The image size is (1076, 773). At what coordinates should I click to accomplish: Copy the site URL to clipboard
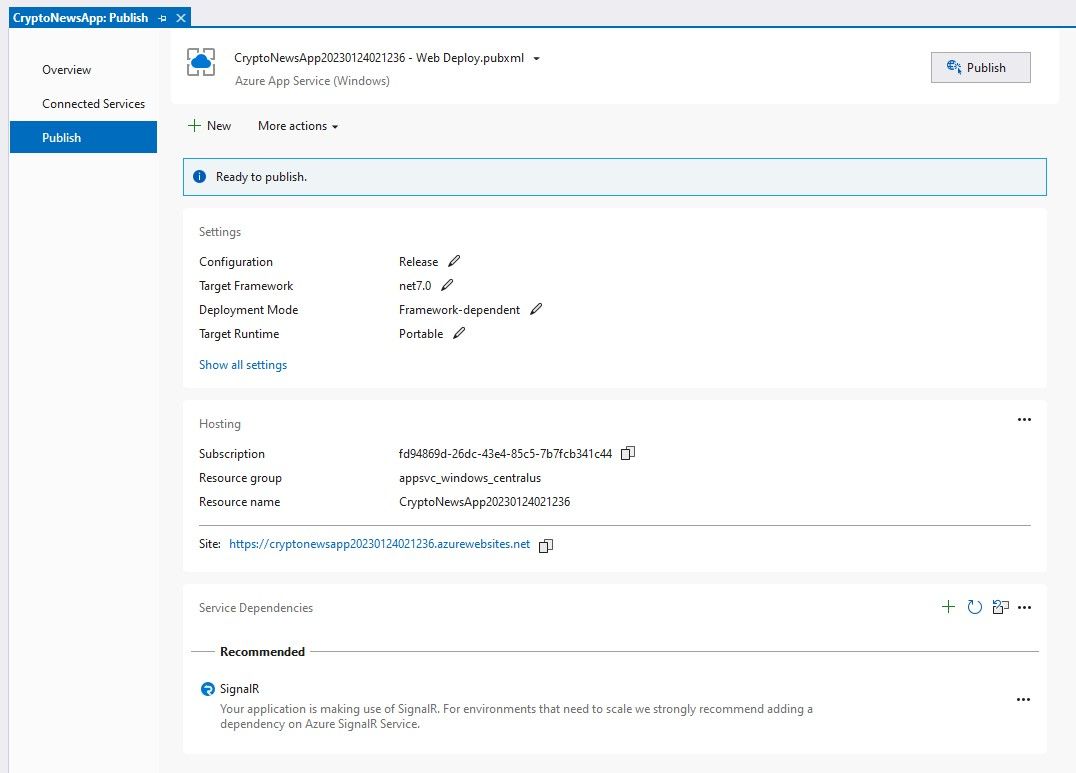click(546, 545)
